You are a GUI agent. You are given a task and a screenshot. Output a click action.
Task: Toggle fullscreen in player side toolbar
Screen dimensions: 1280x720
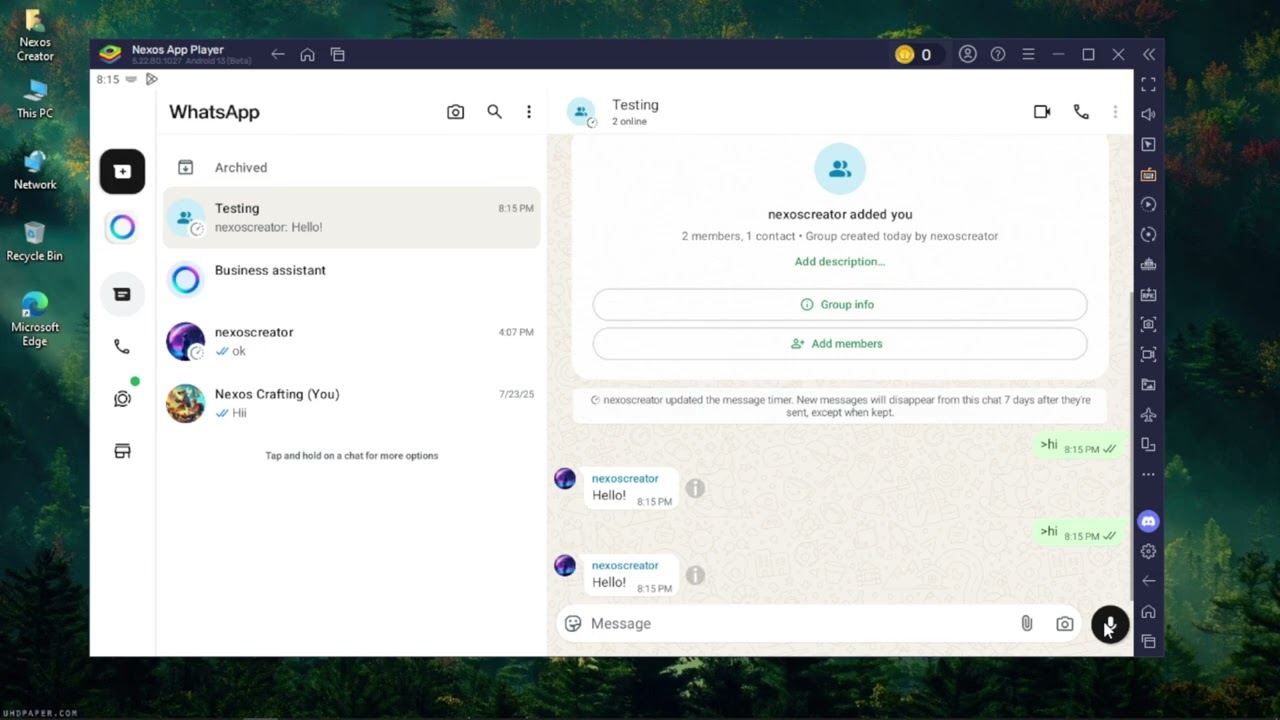(1148, 84)
